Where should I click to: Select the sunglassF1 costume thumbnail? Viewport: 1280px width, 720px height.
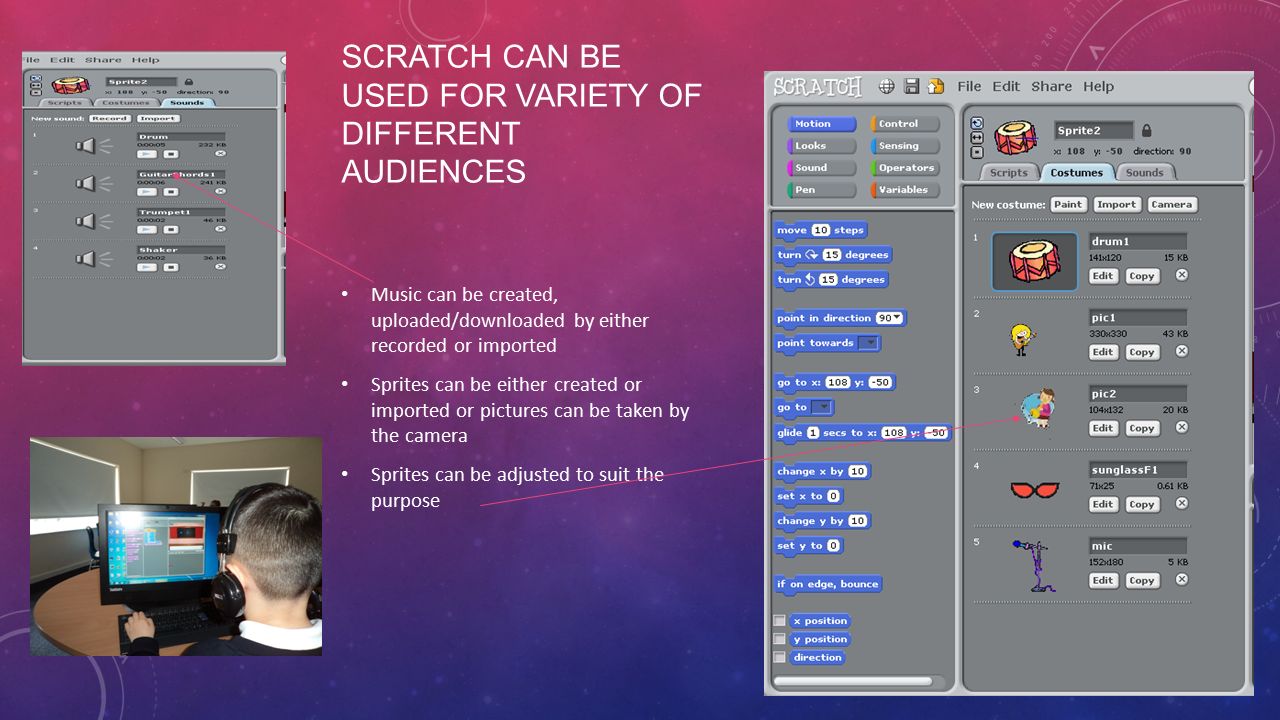[1035, 490]
